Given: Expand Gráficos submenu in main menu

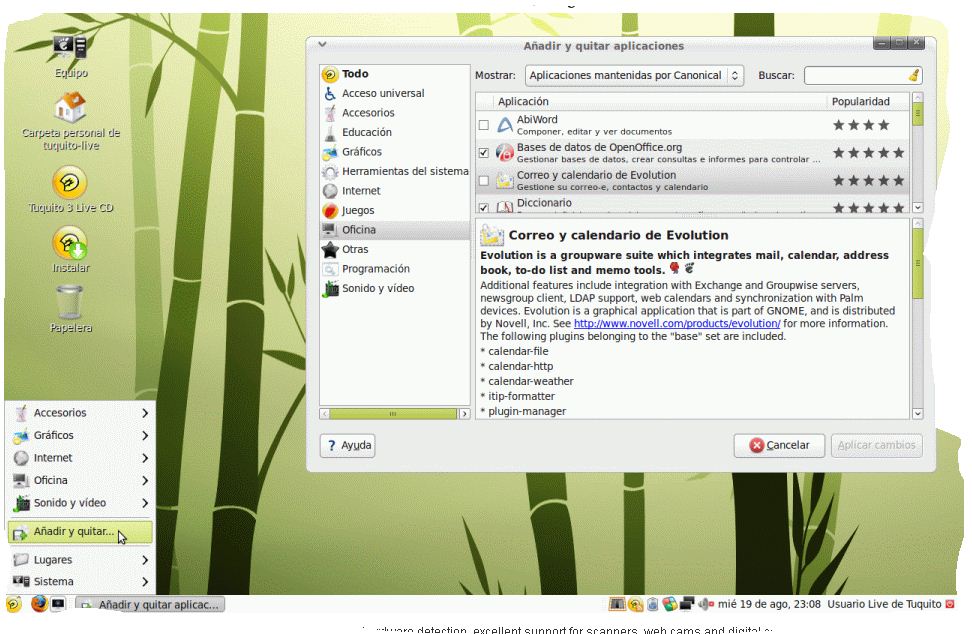Looking at the screenshot, I should 80,435.
